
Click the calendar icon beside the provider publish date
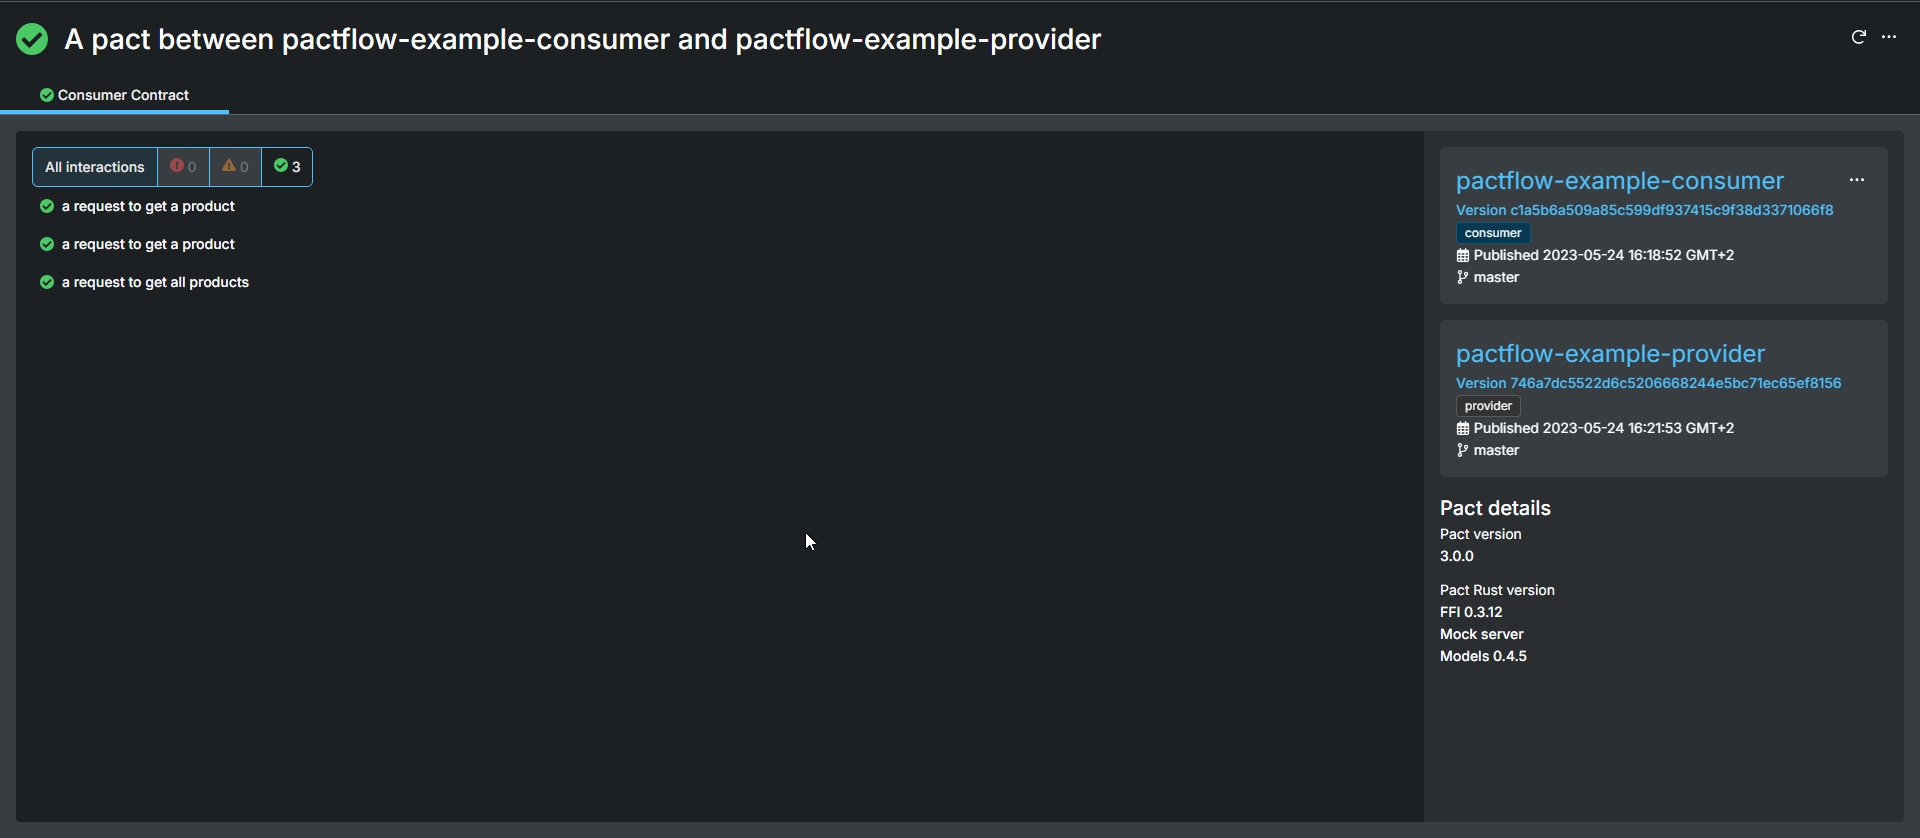[x=1464, y=428]
